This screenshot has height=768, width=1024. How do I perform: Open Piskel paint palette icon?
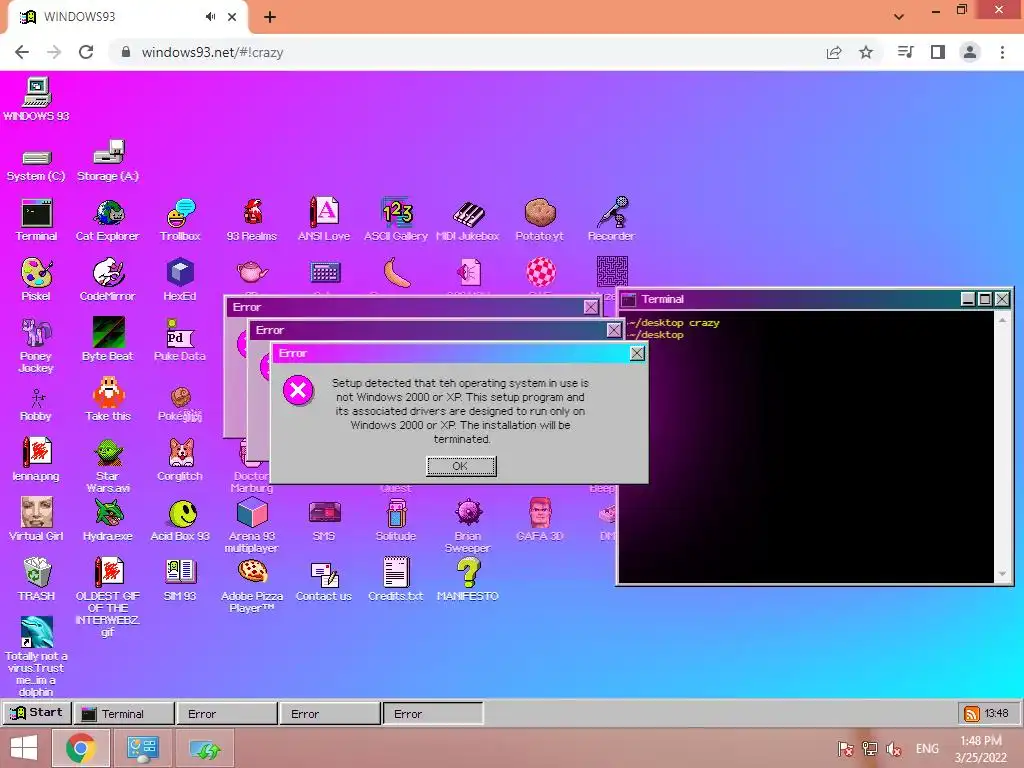(x=36, y=280)
